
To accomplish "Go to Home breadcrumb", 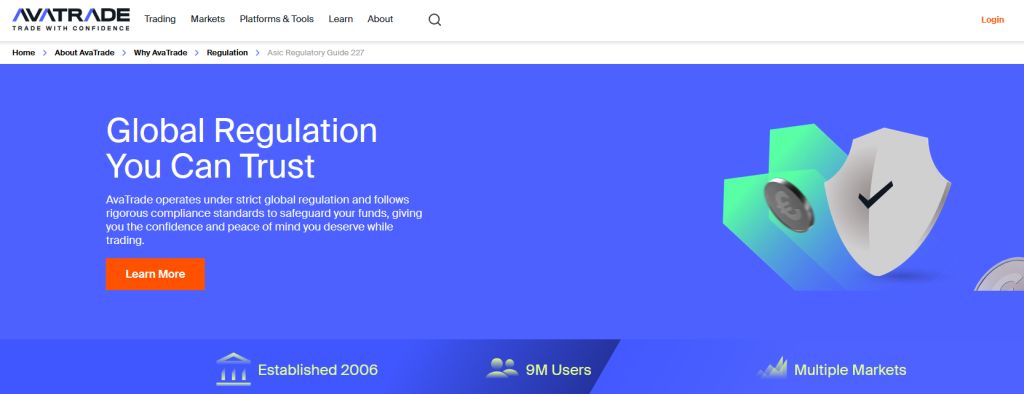I will [x=24, y=52].
